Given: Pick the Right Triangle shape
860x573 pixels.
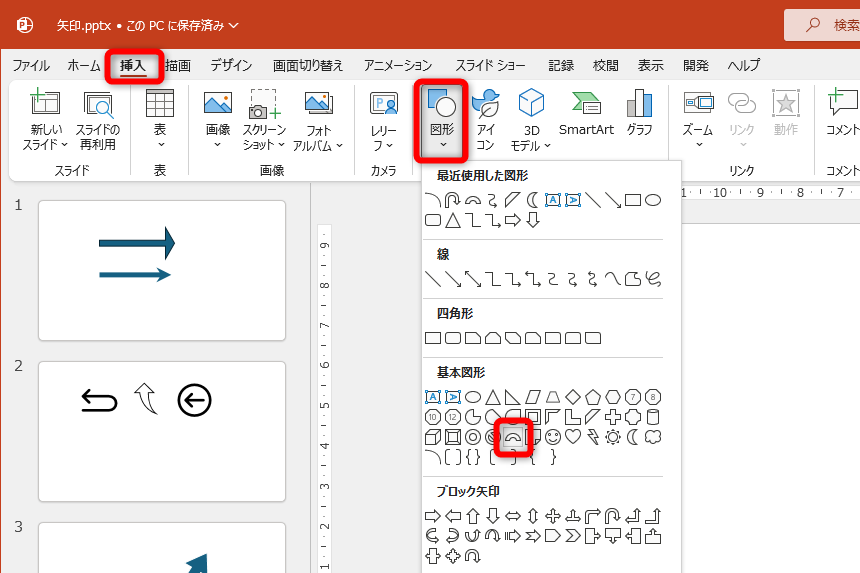Looking at the screenshot, I should click(513, 397).
